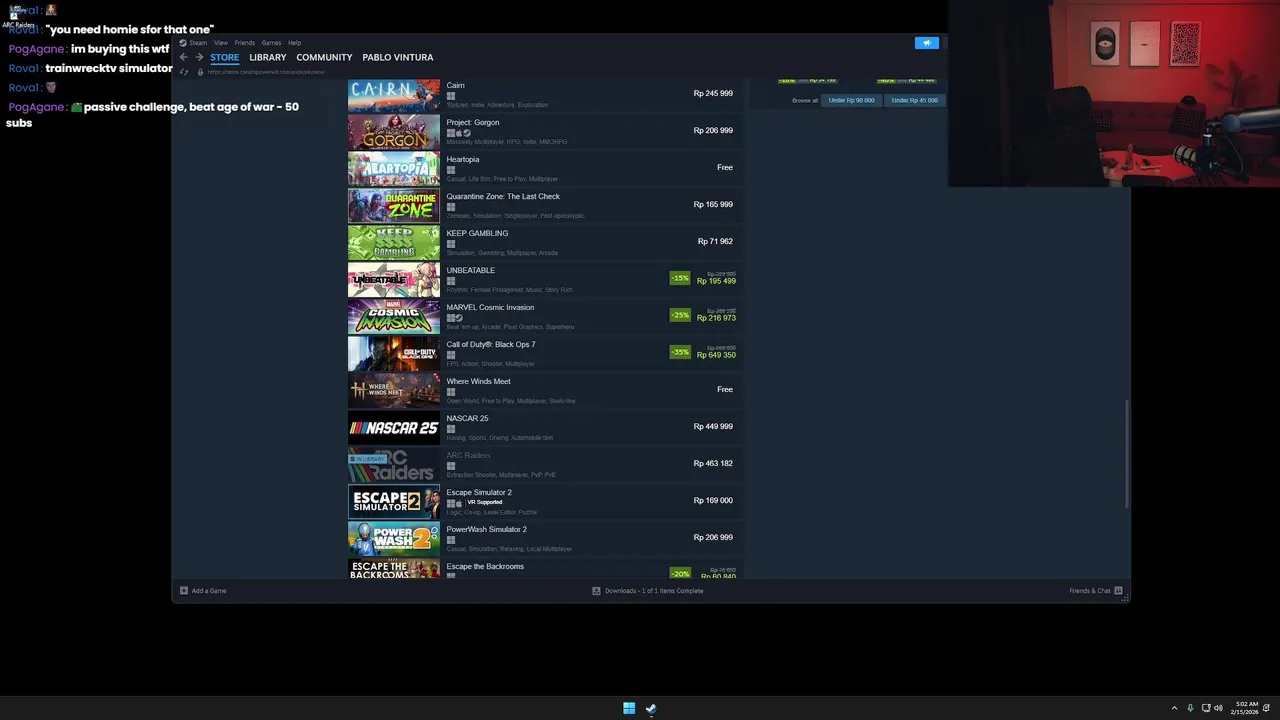Click the Steam icon on the taskbar

click(651, 708)
